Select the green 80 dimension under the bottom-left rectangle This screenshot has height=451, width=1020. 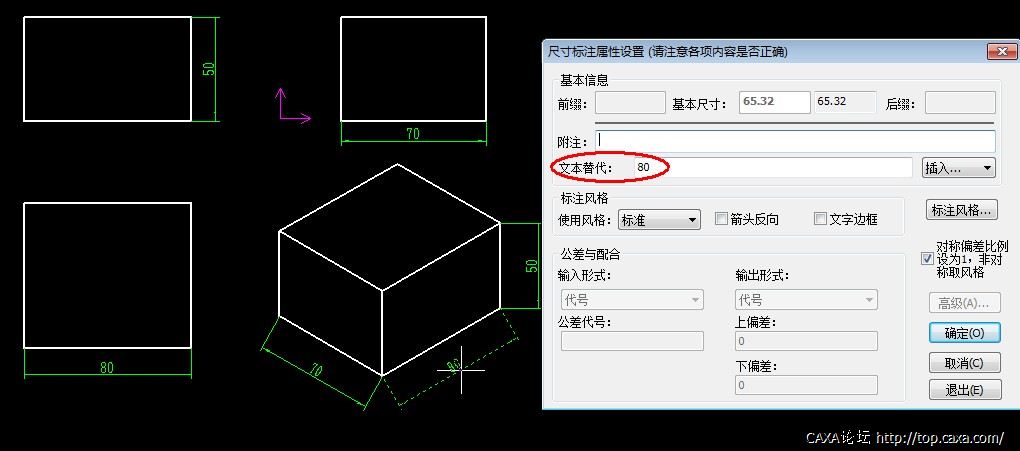tap(107, 368)
